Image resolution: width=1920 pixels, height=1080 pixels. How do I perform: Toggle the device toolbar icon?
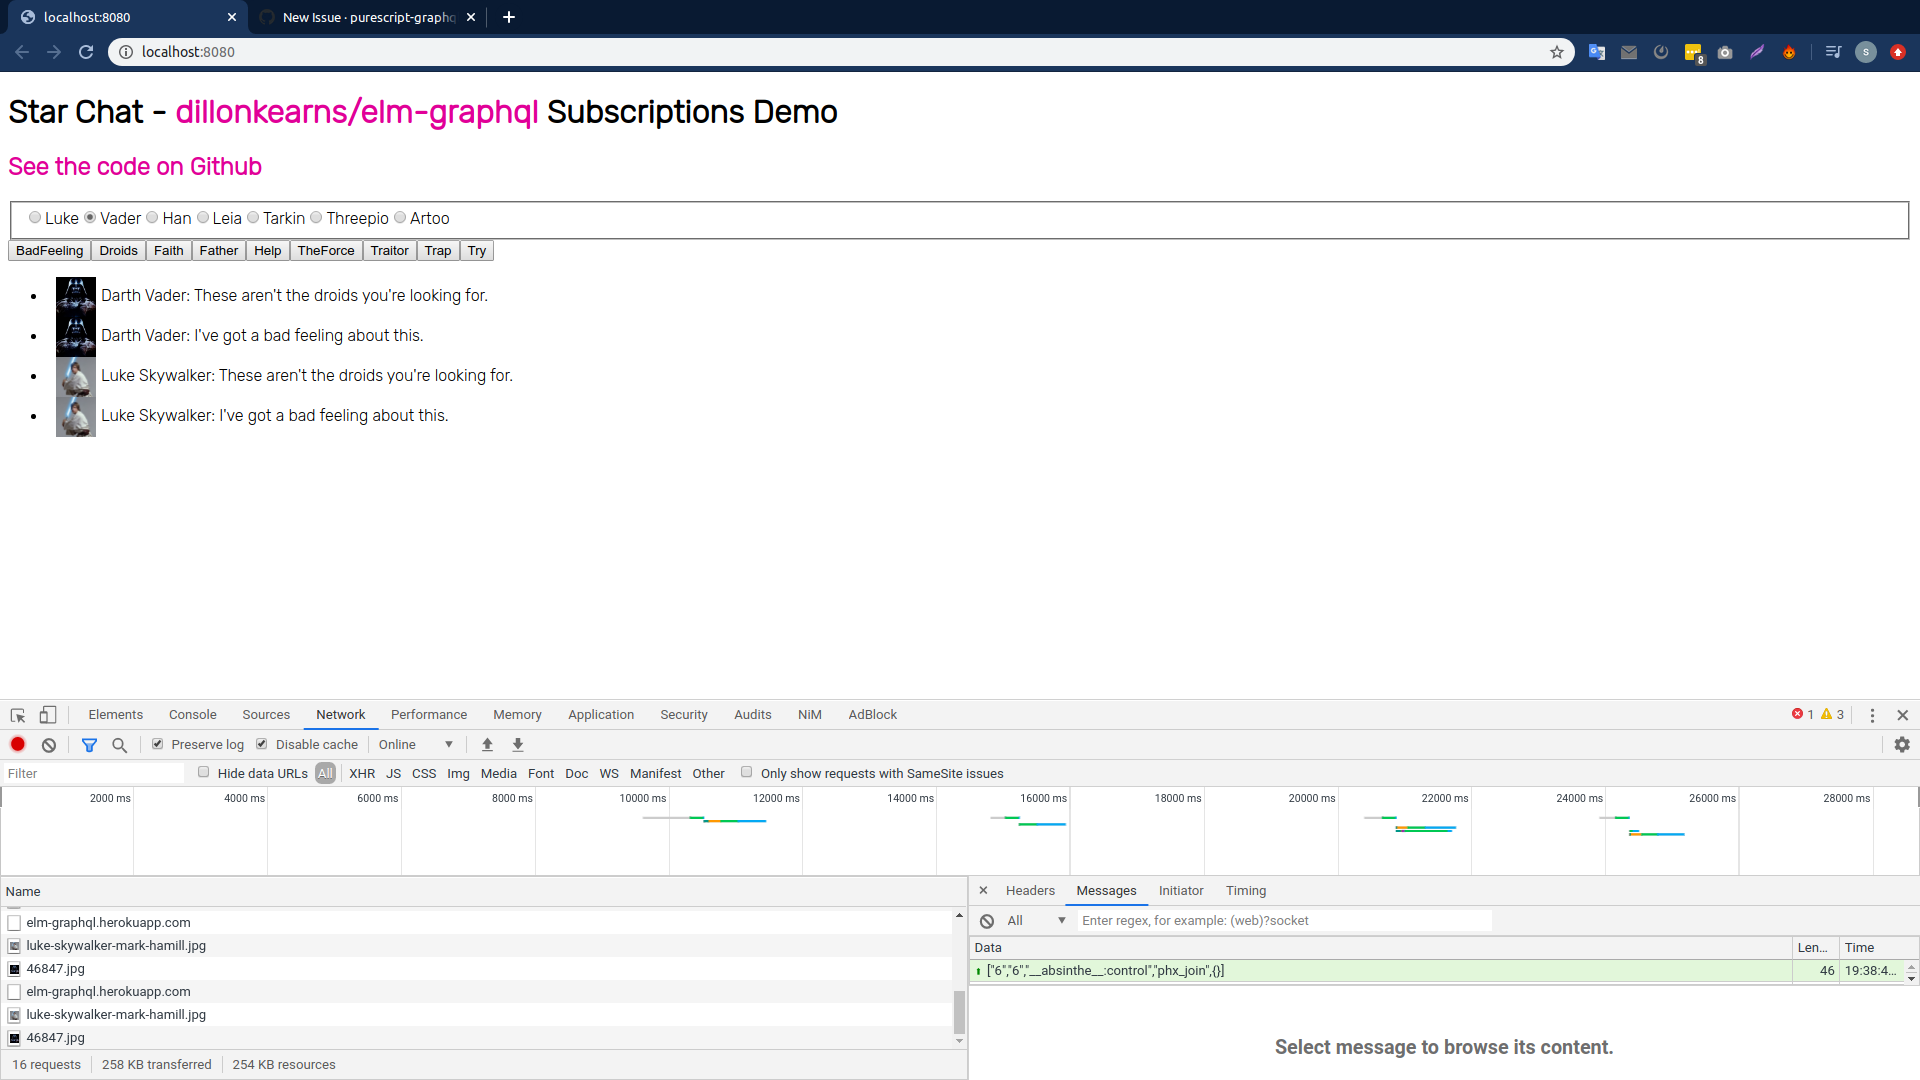pyautogui.click(x=47, y=715)
